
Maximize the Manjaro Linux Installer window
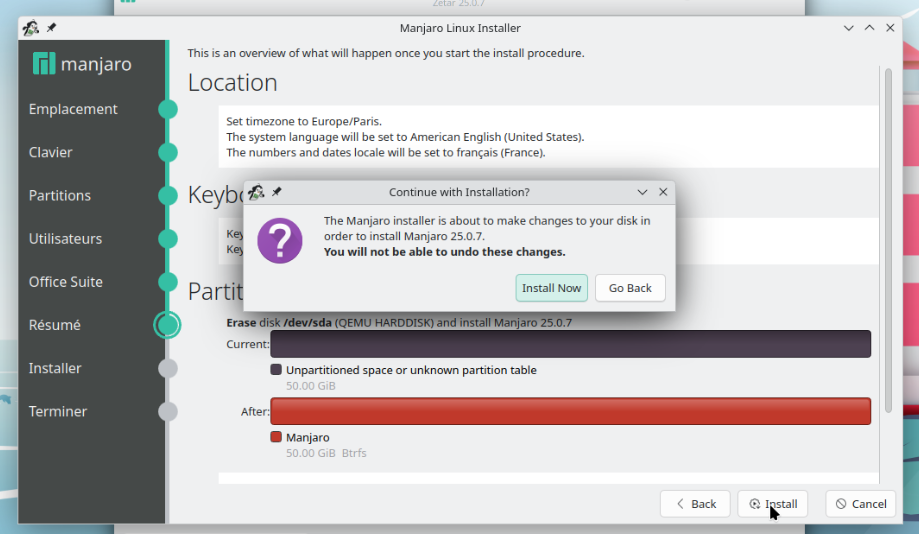869,28
